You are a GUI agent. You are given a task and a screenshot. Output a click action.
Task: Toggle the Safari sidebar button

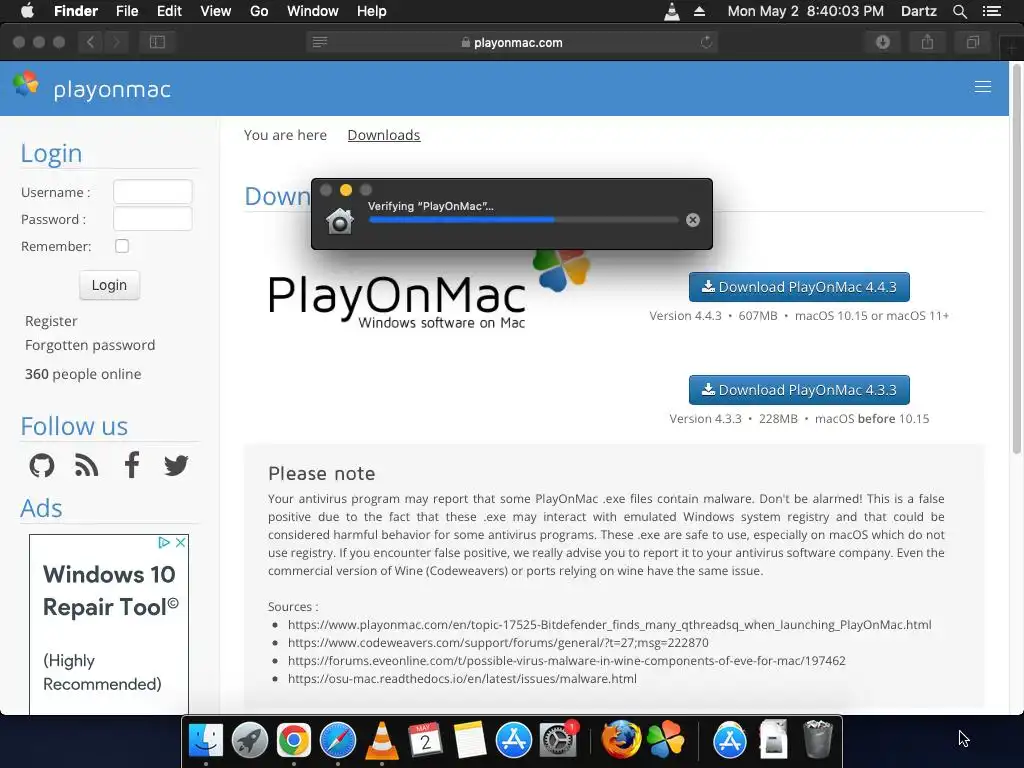point(157,42)
